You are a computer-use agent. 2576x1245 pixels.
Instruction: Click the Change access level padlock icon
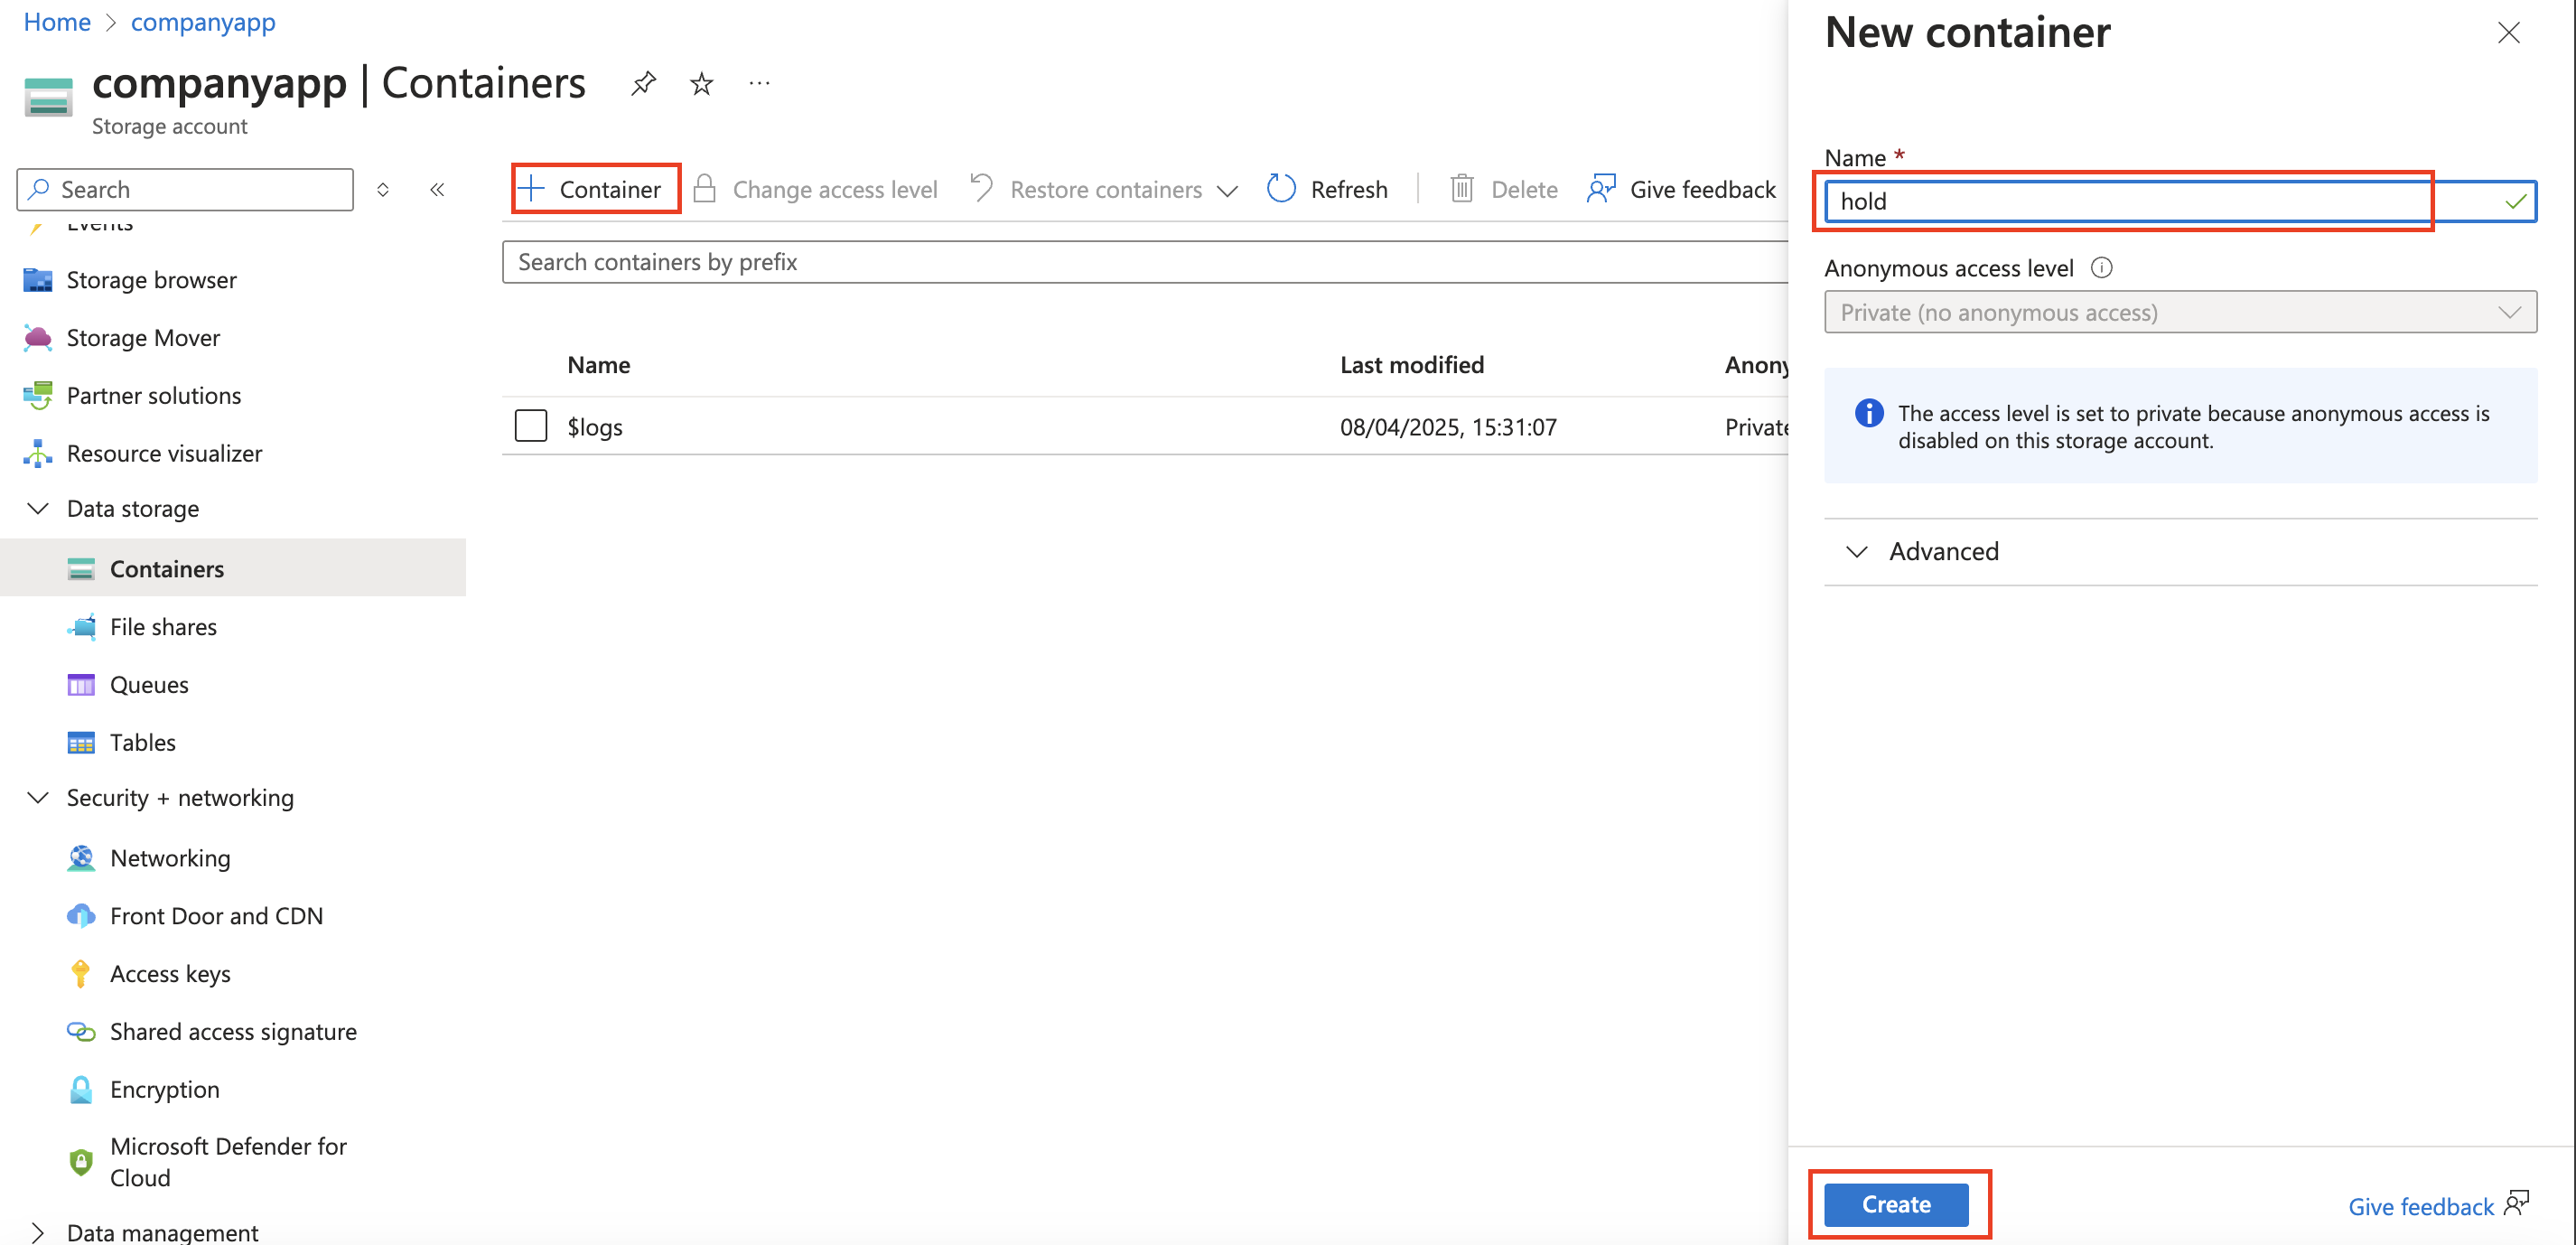704,189
